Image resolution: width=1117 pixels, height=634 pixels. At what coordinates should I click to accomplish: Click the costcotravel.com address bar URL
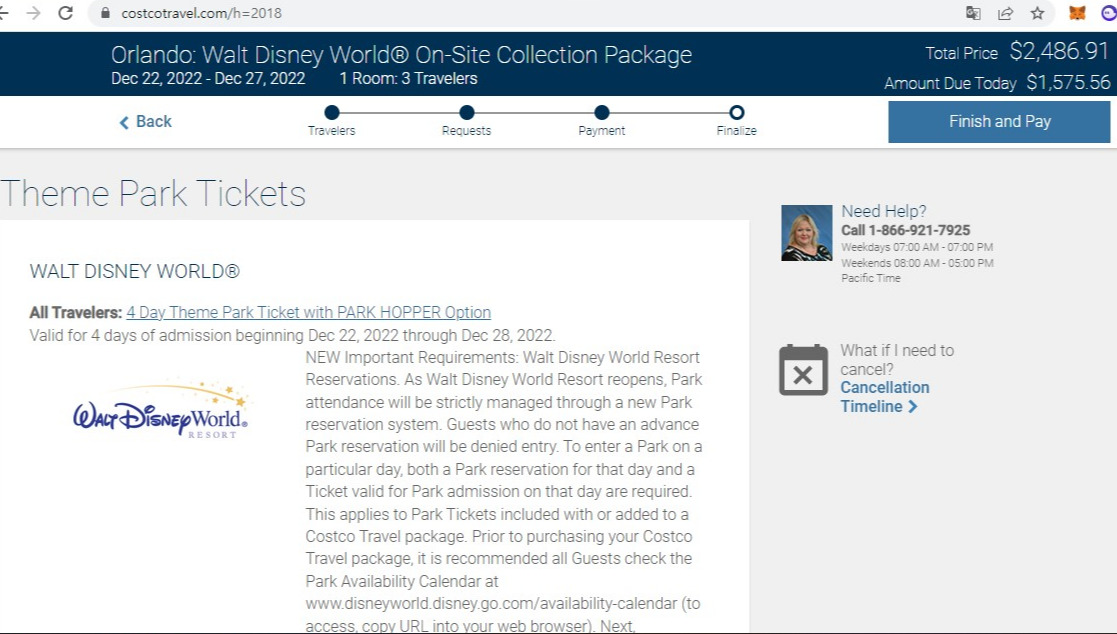pos(202,13)
